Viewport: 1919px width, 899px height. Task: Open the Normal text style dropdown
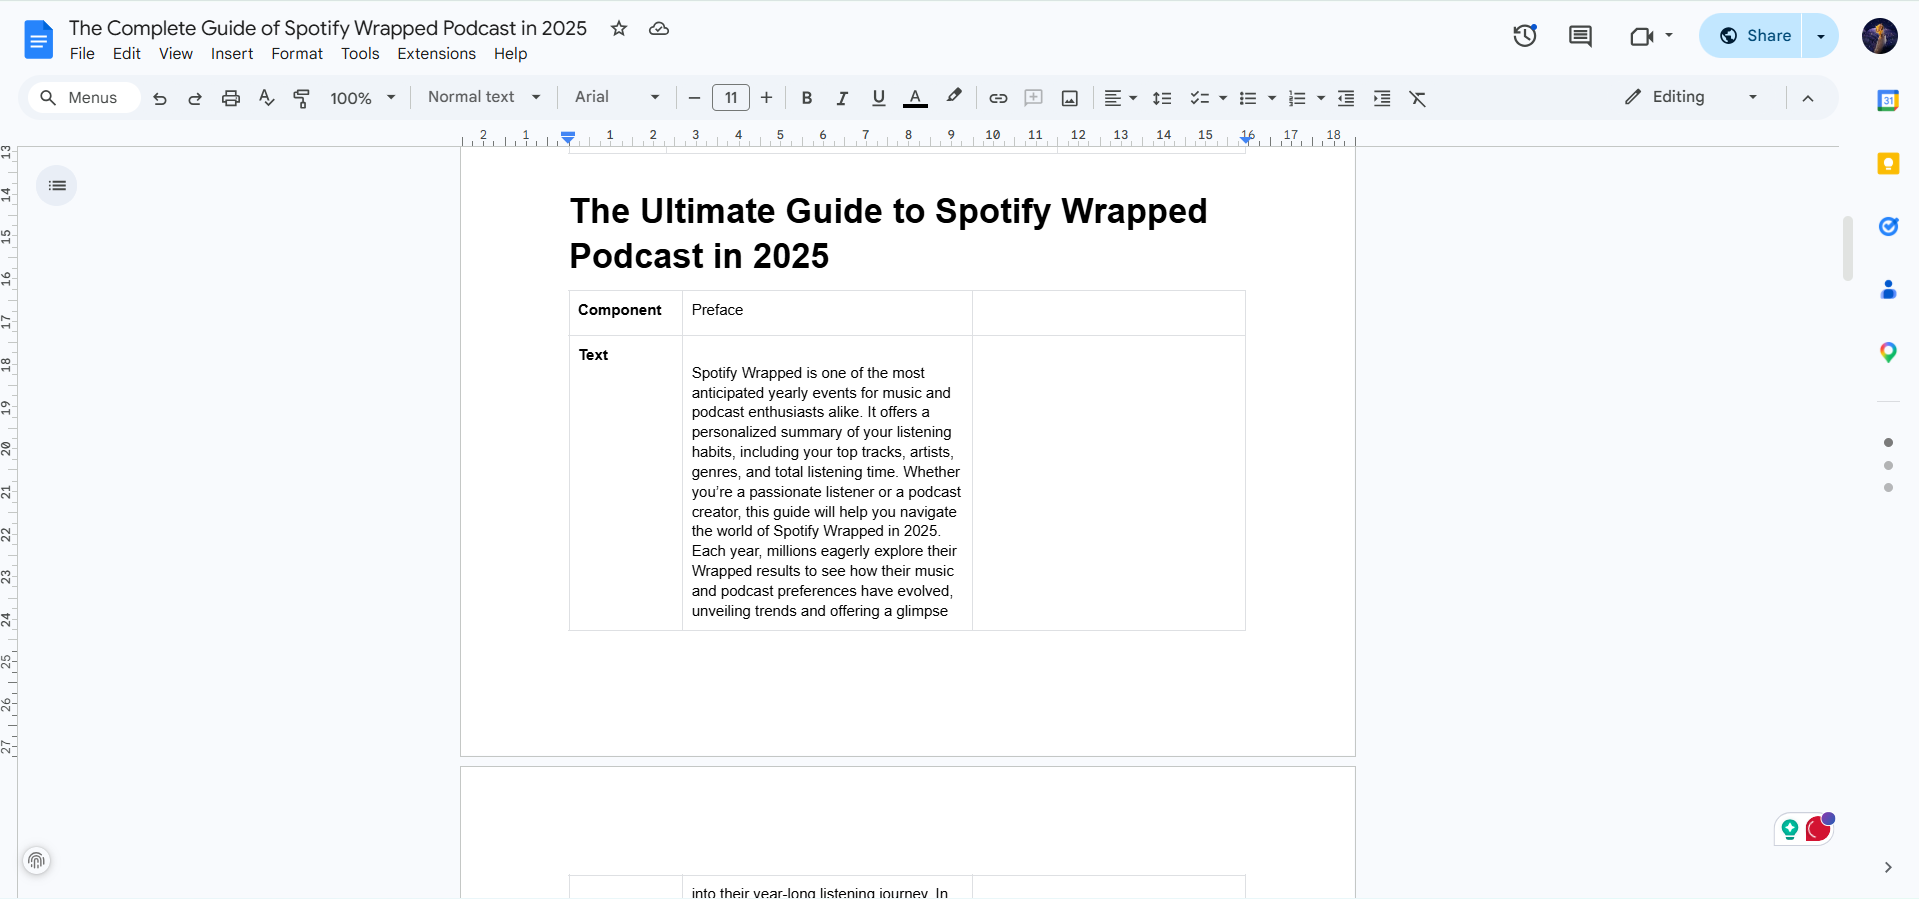click(485, 97)
